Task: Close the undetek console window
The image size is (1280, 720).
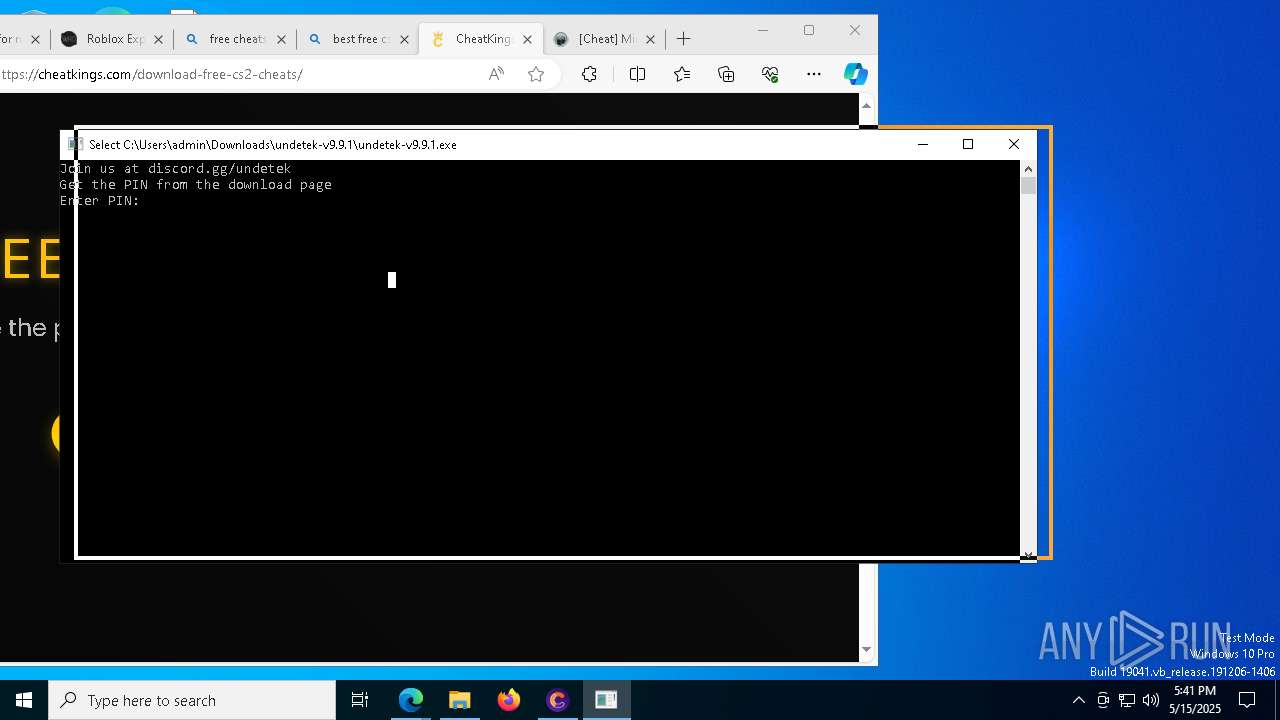Action: point(1014,144)
